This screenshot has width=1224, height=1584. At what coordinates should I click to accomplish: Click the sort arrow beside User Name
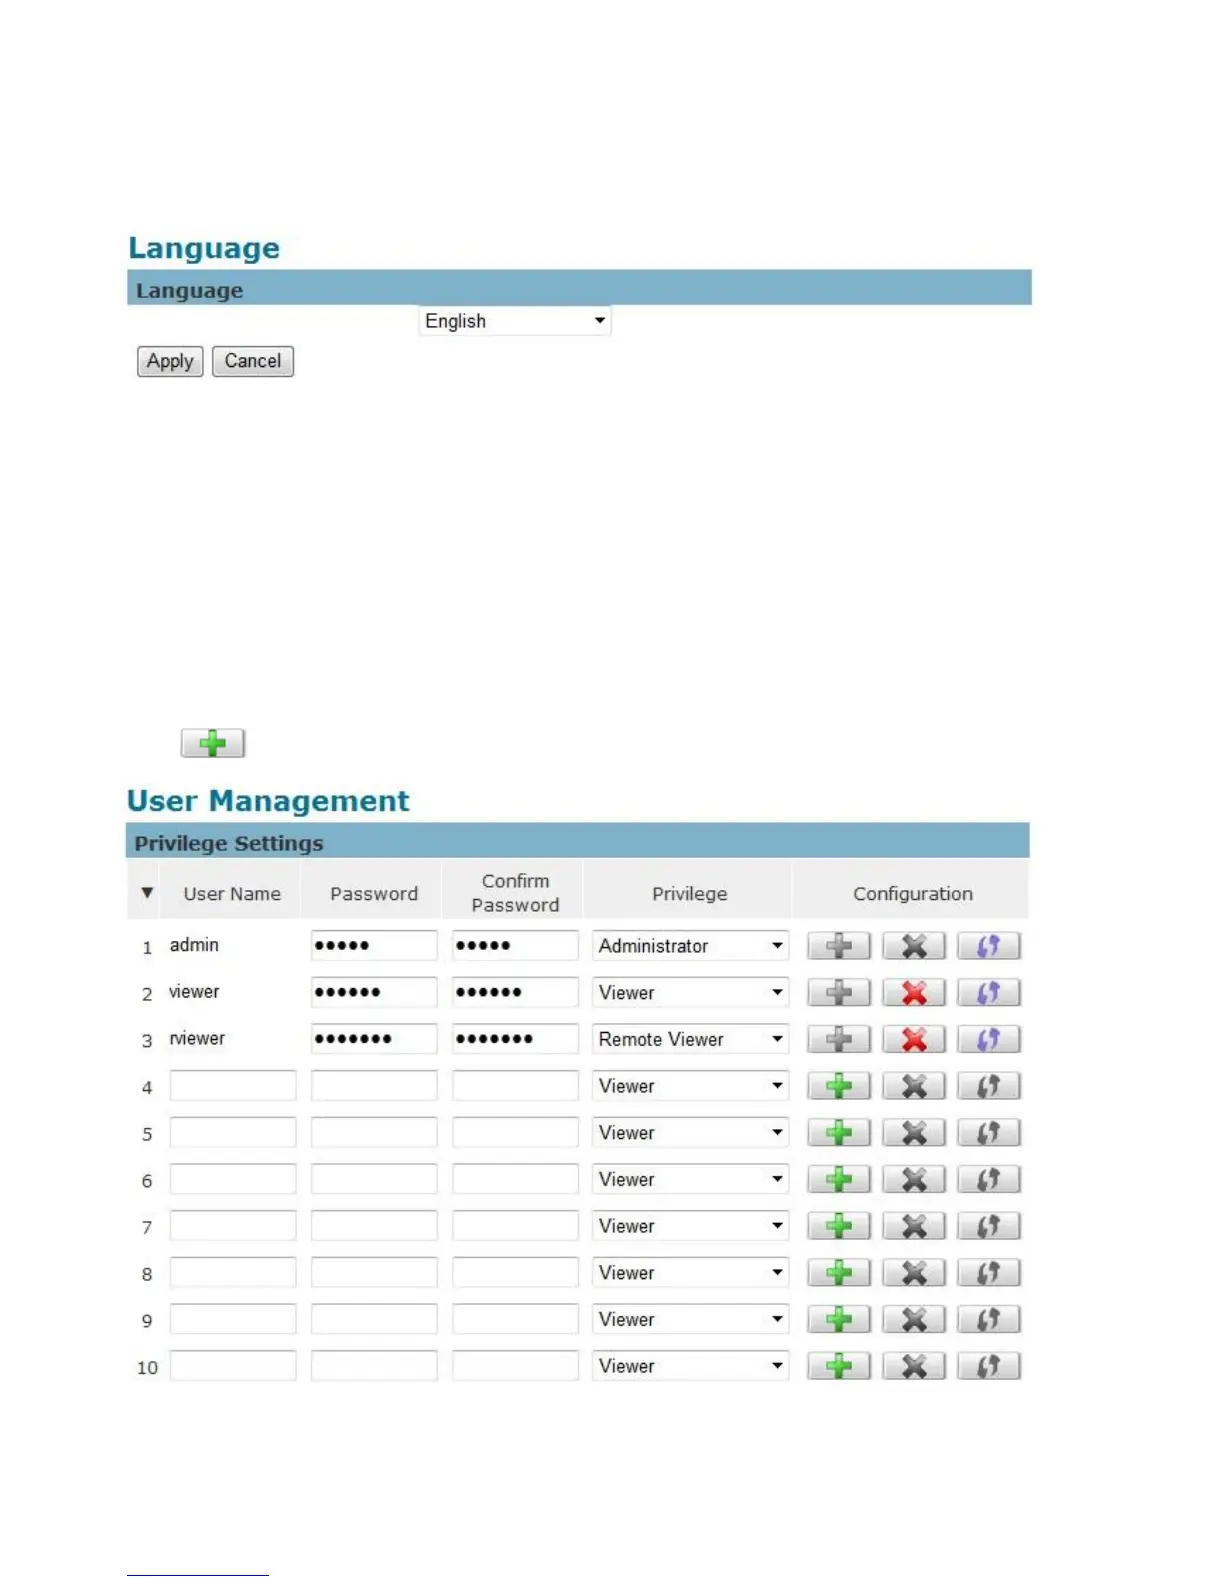(x=147, y=893)
